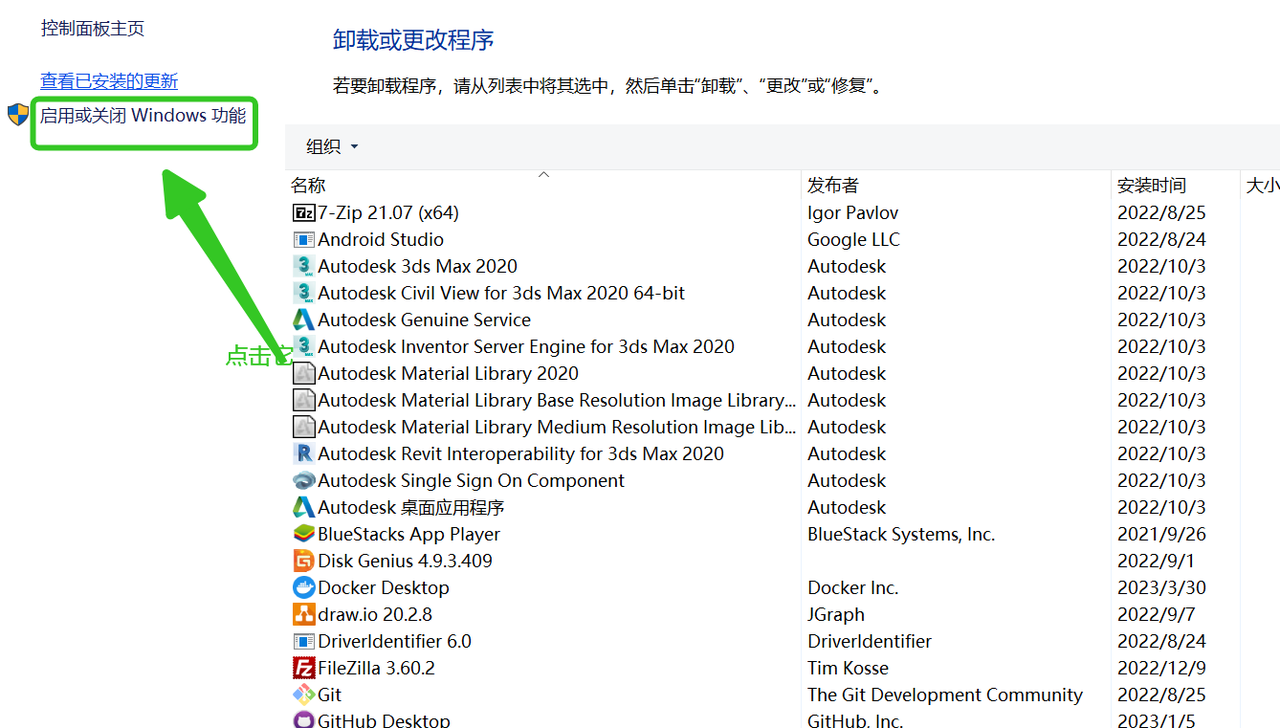This screenshot has height=728, width=1280.
Task: Select FileZilla 3.60.2 entry
Action: [377, 668]
